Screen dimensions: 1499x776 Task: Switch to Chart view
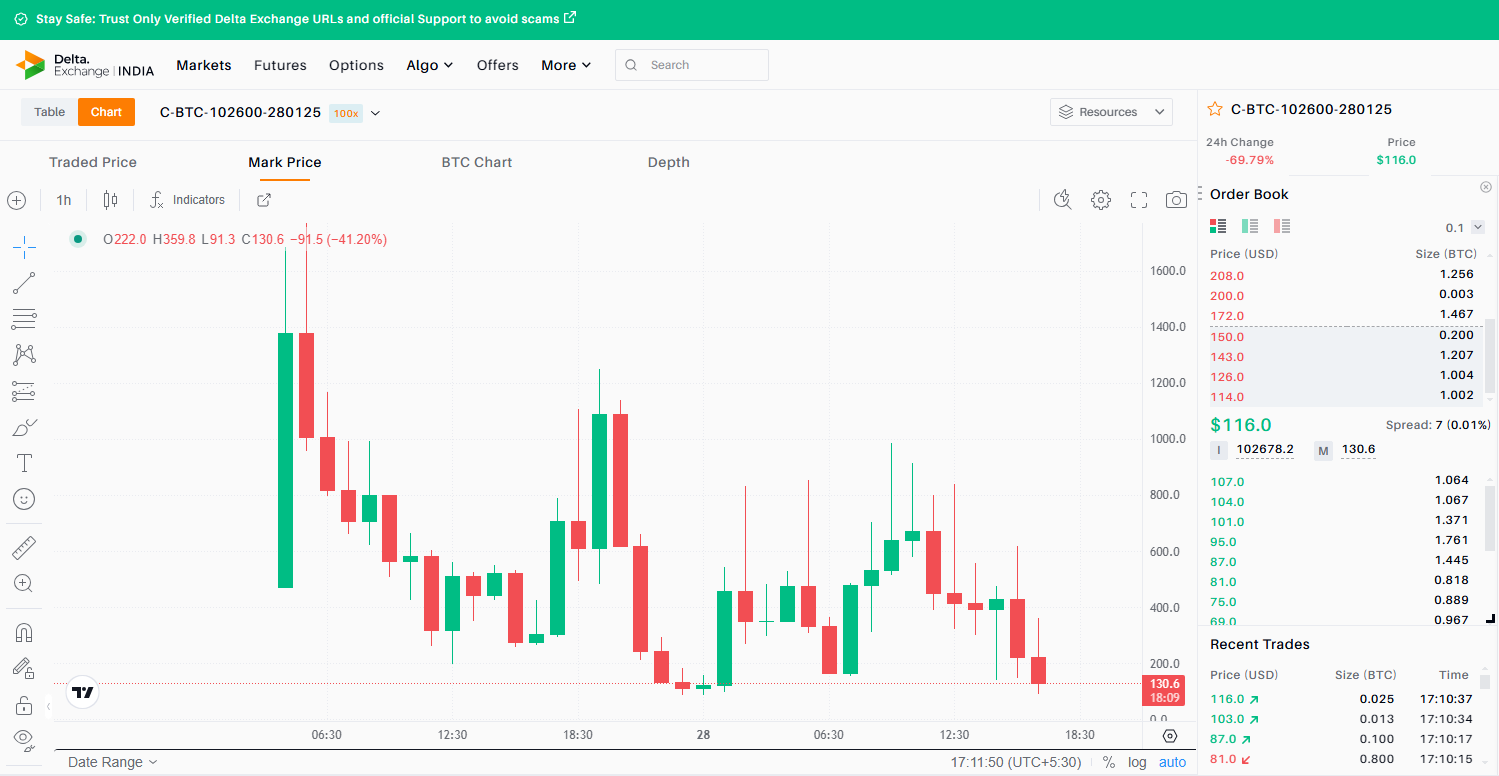[x=106, y=112]
